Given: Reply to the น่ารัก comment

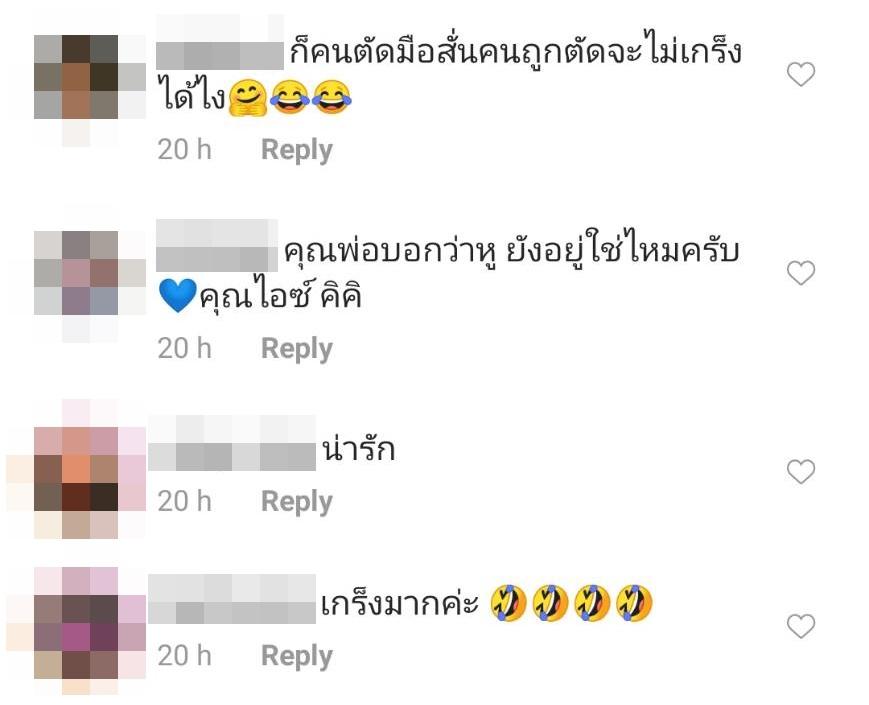Looking at the screenshot, I should [x=297, y=502].
